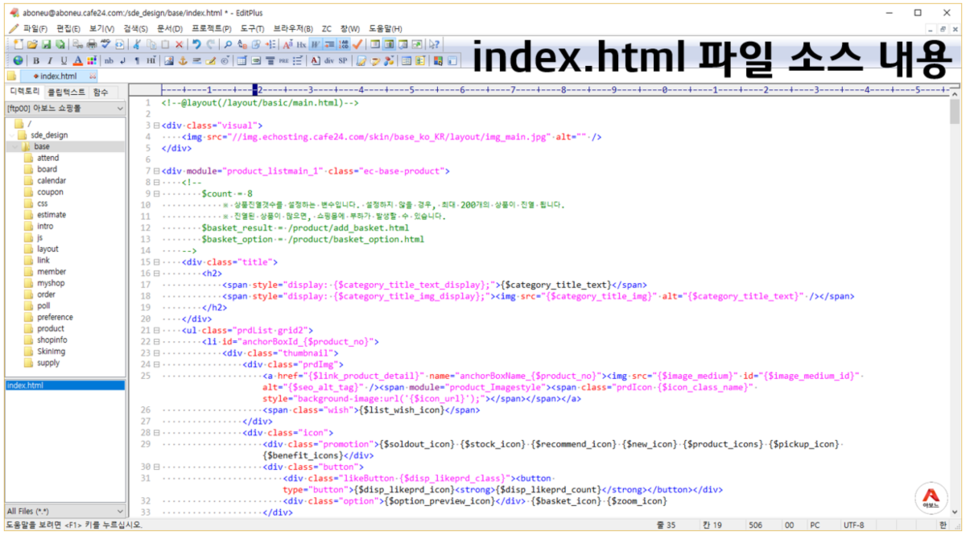Viewport: 966px width, 535px height.
Task: Cut selection with the scissors icon
Action: 137,44
